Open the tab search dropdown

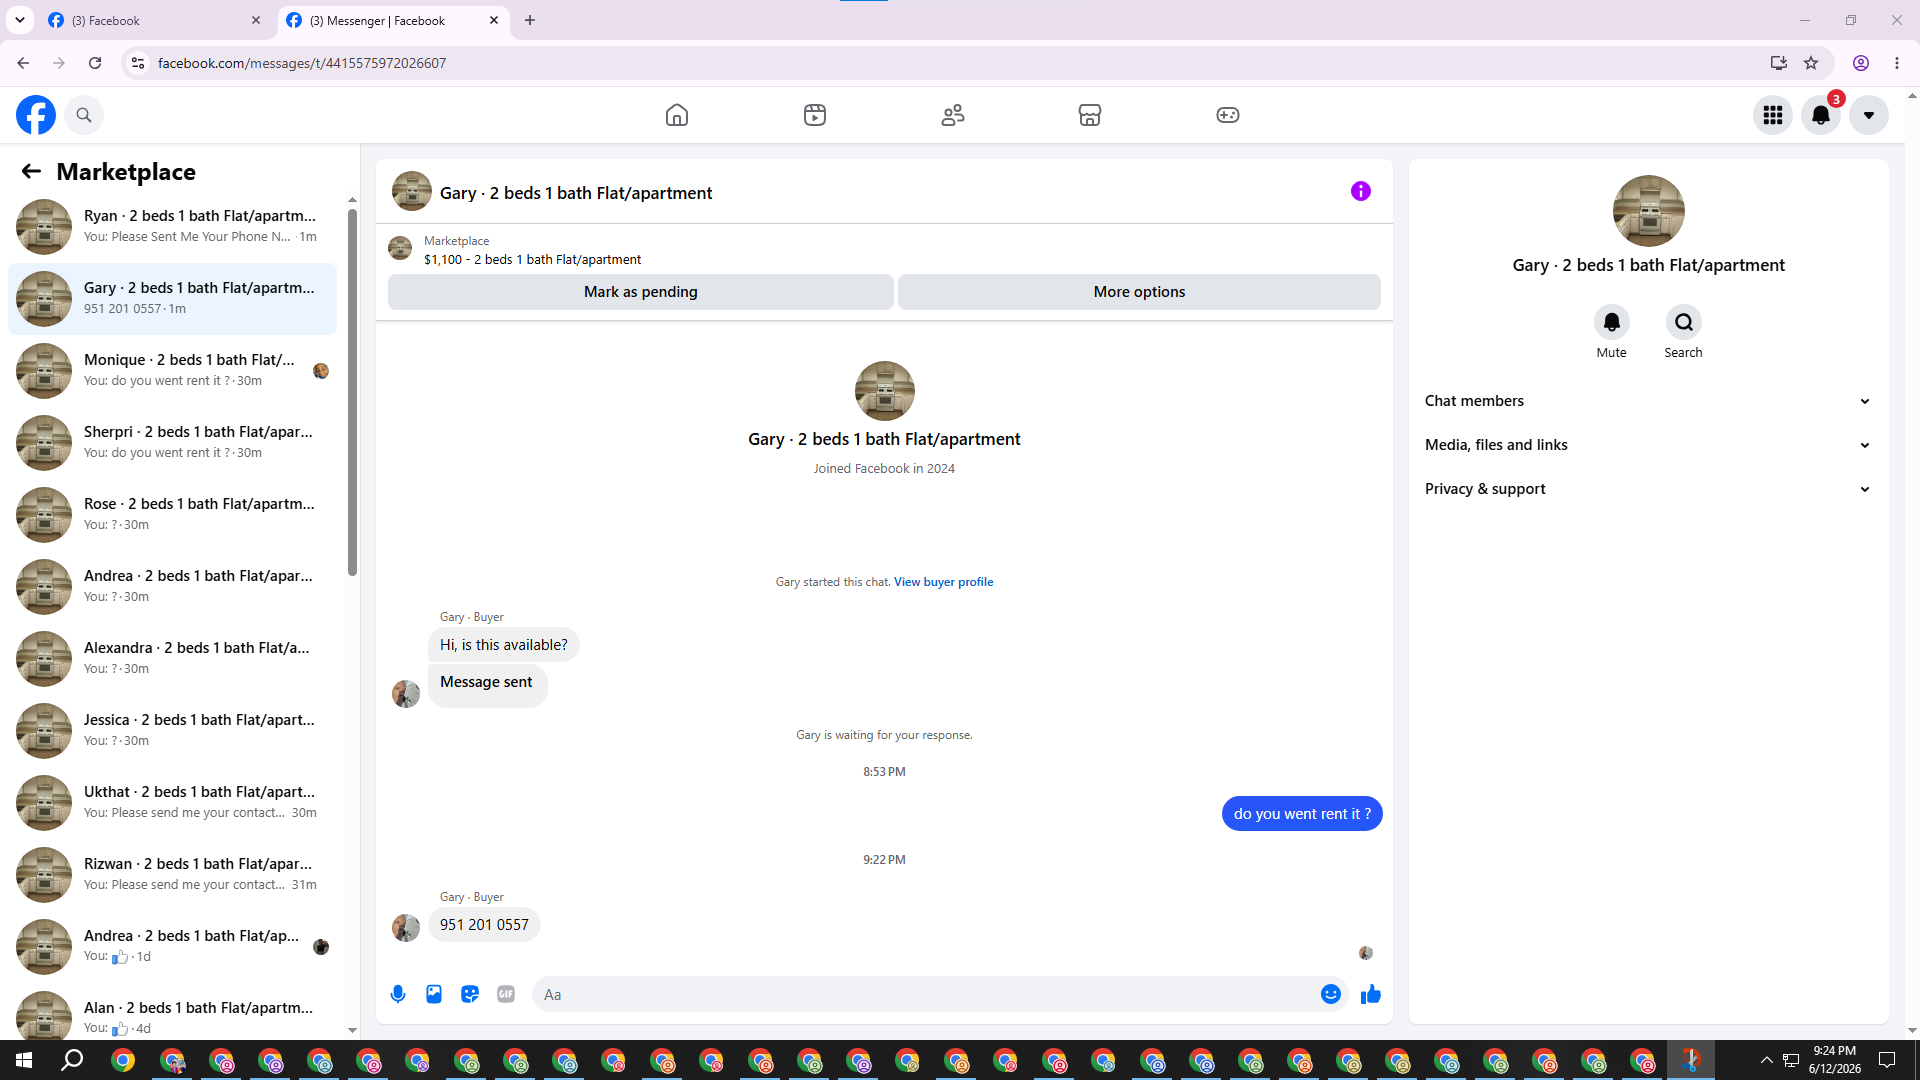point(20,20)
